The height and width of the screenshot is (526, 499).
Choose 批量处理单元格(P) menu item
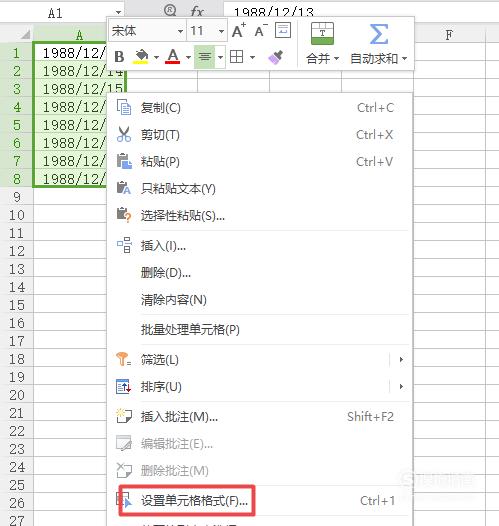260,330
